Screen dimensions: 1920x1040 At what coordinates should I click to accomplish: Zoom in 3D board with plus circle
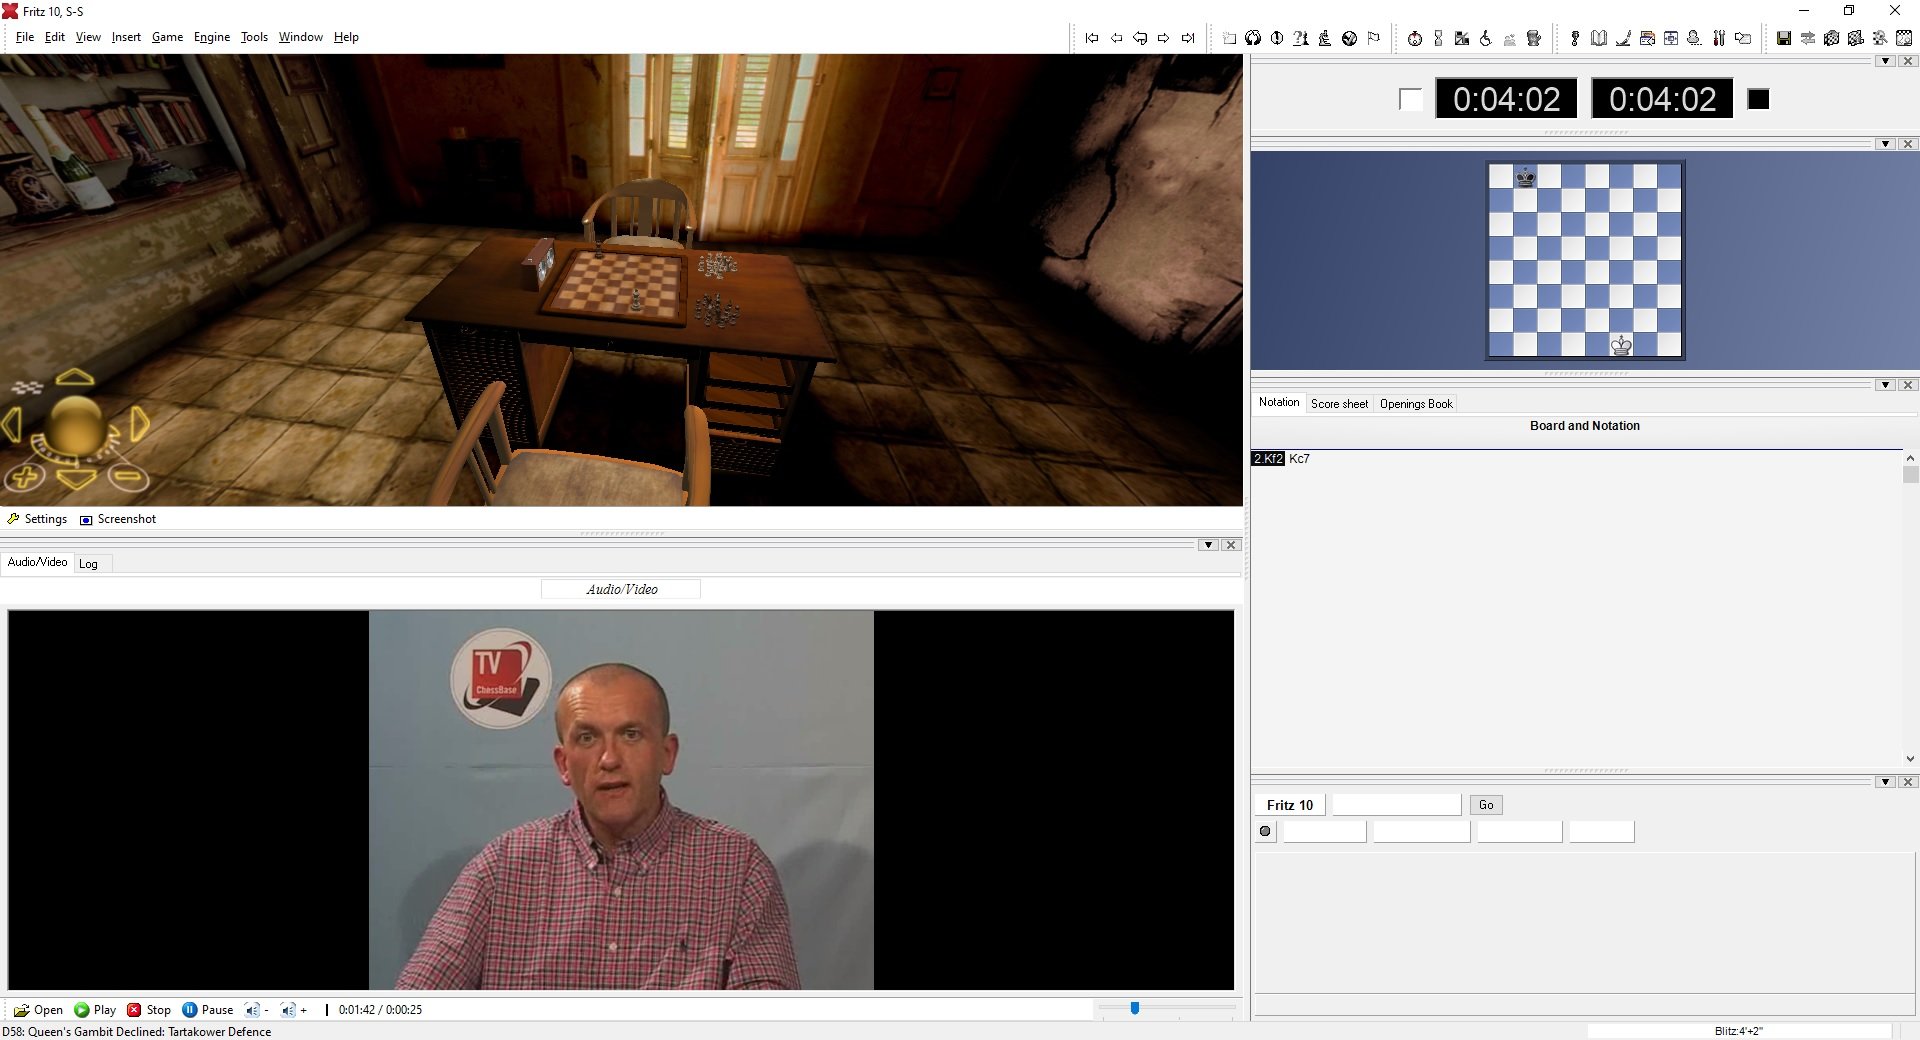25,477
